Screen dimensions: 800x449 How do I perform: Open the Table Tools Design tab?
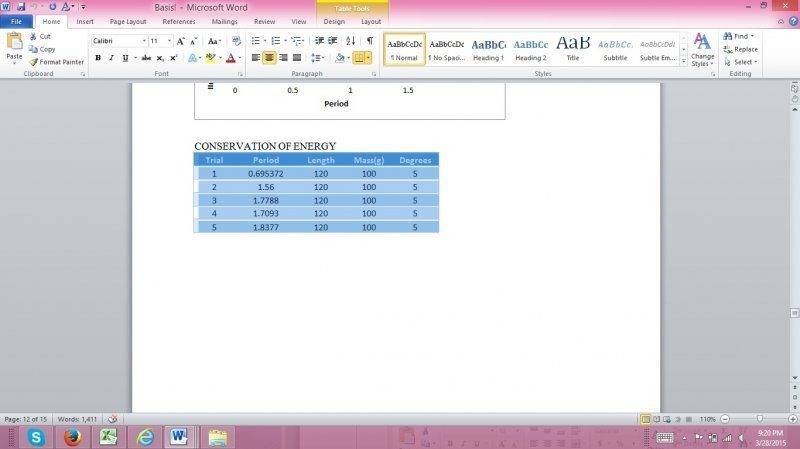334,21
